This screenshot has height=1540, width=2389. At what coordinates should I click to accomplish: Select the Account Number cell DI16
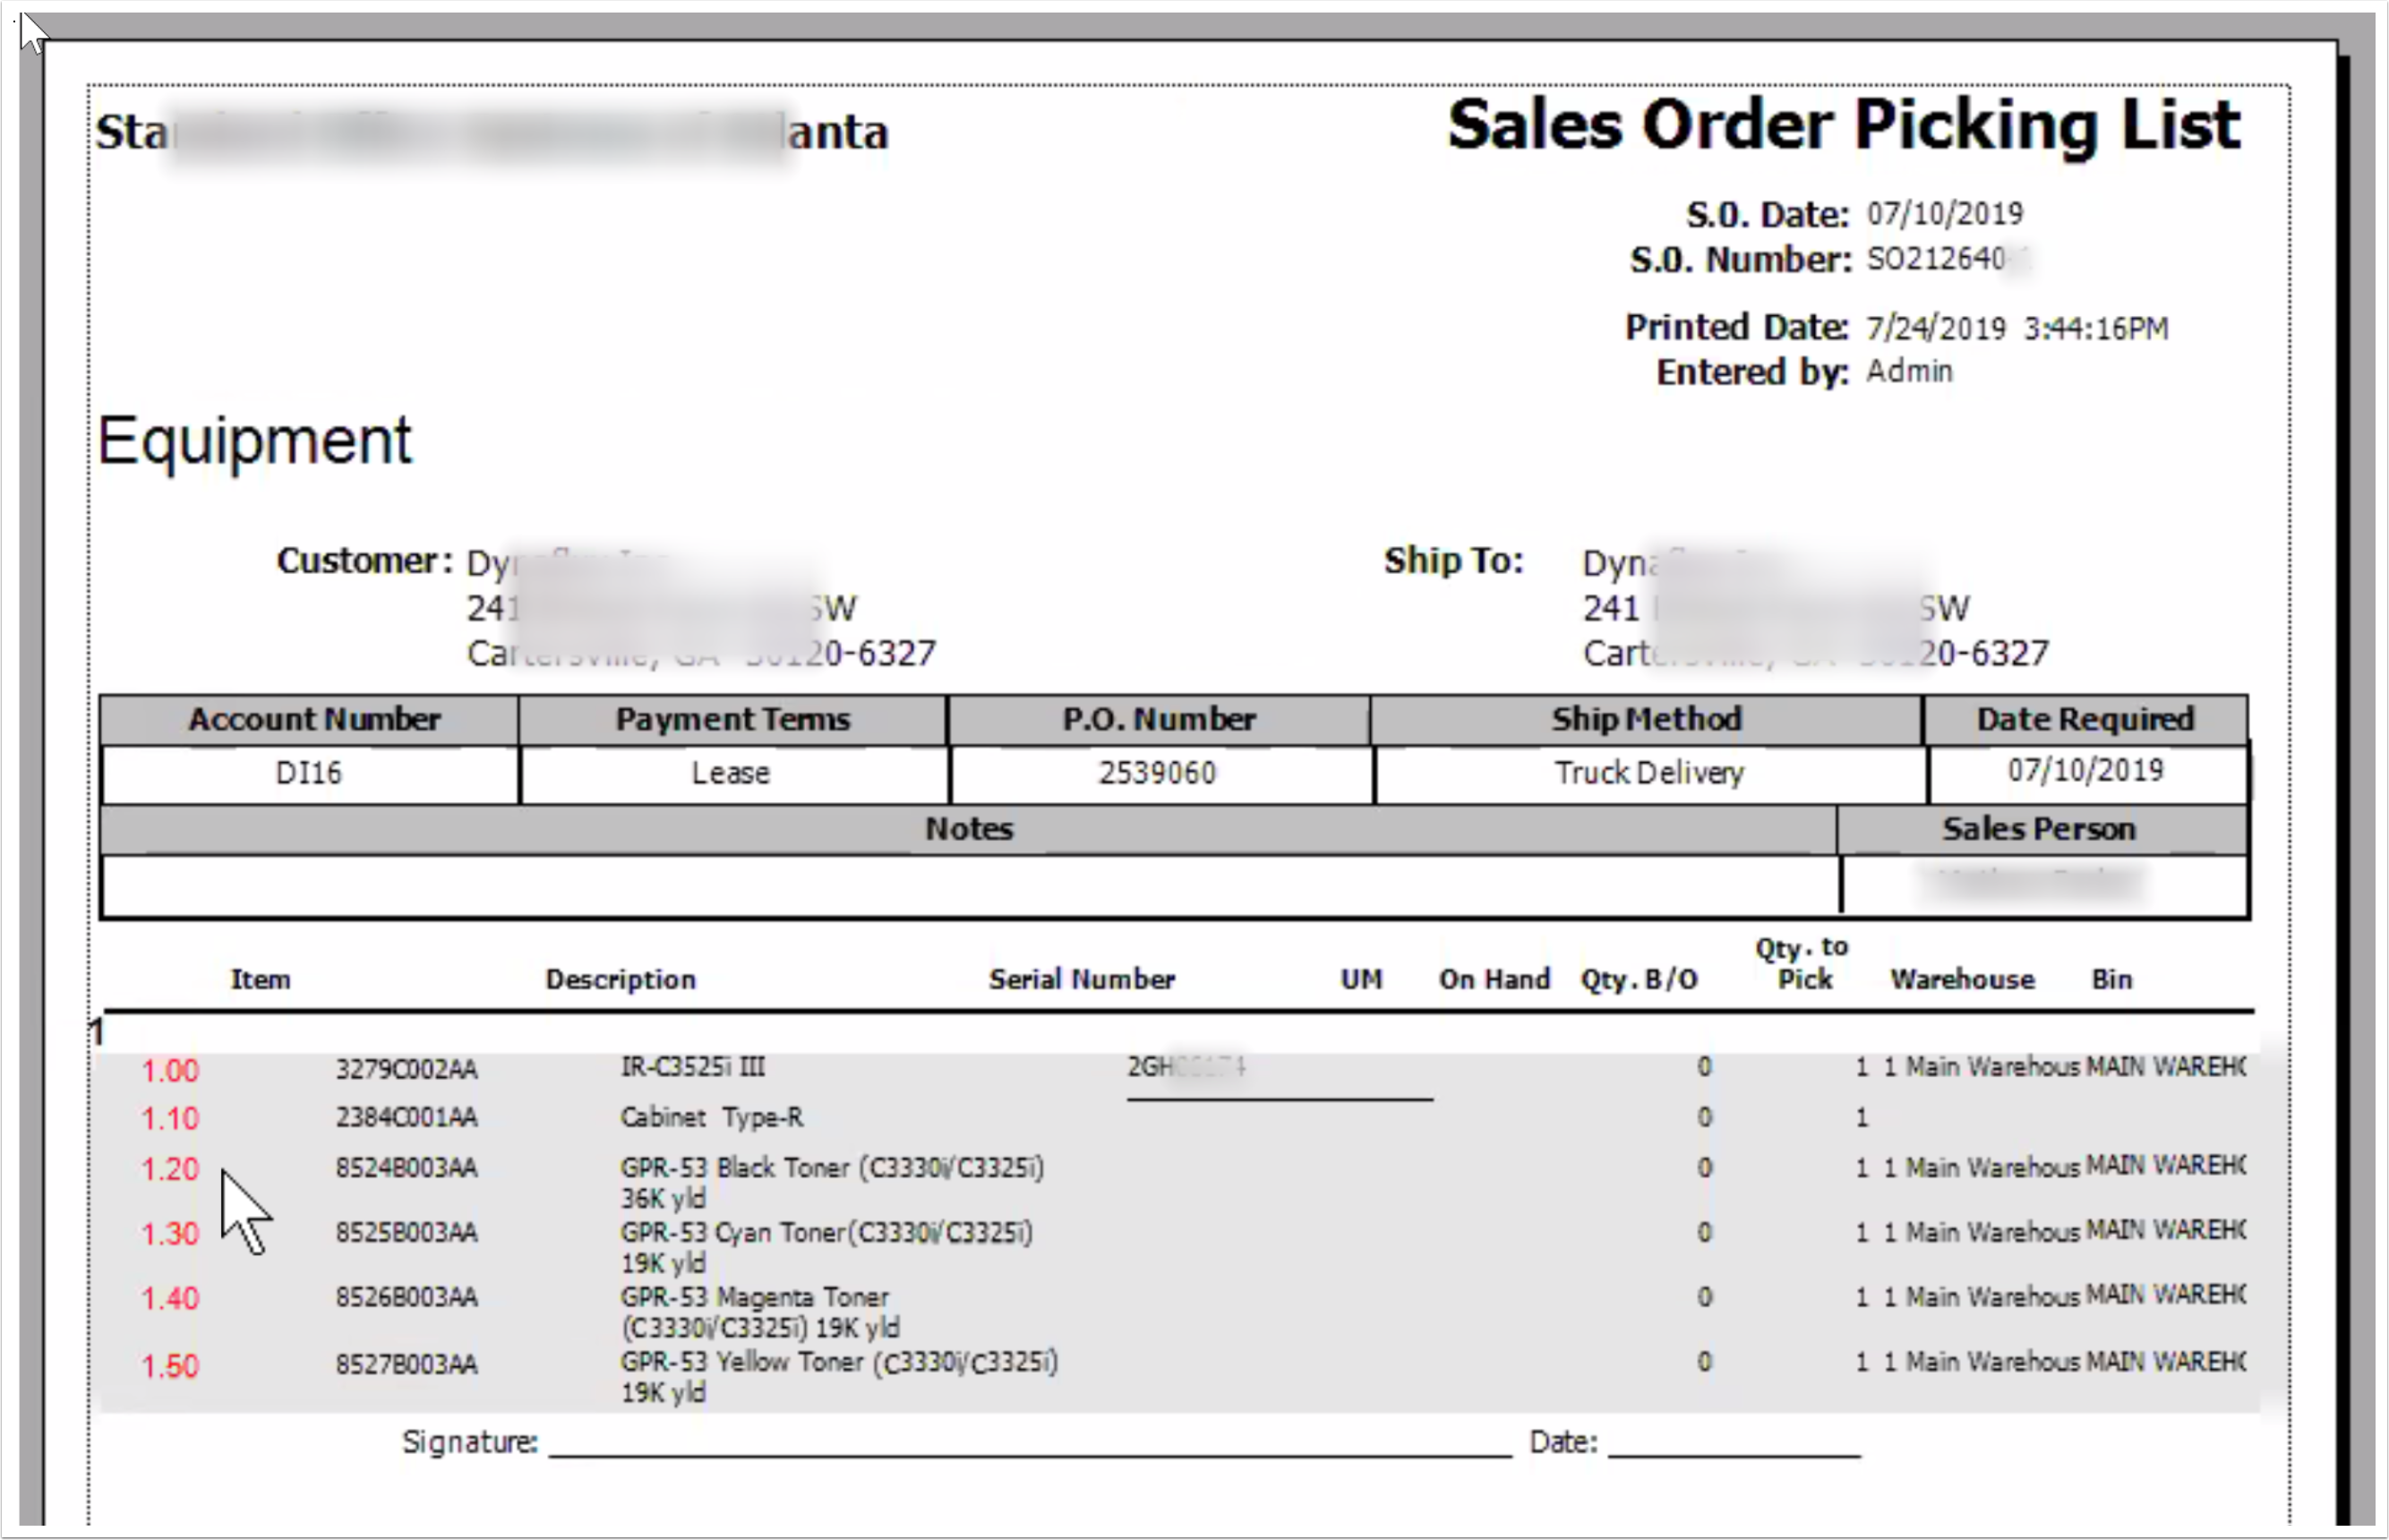(308, 773)
